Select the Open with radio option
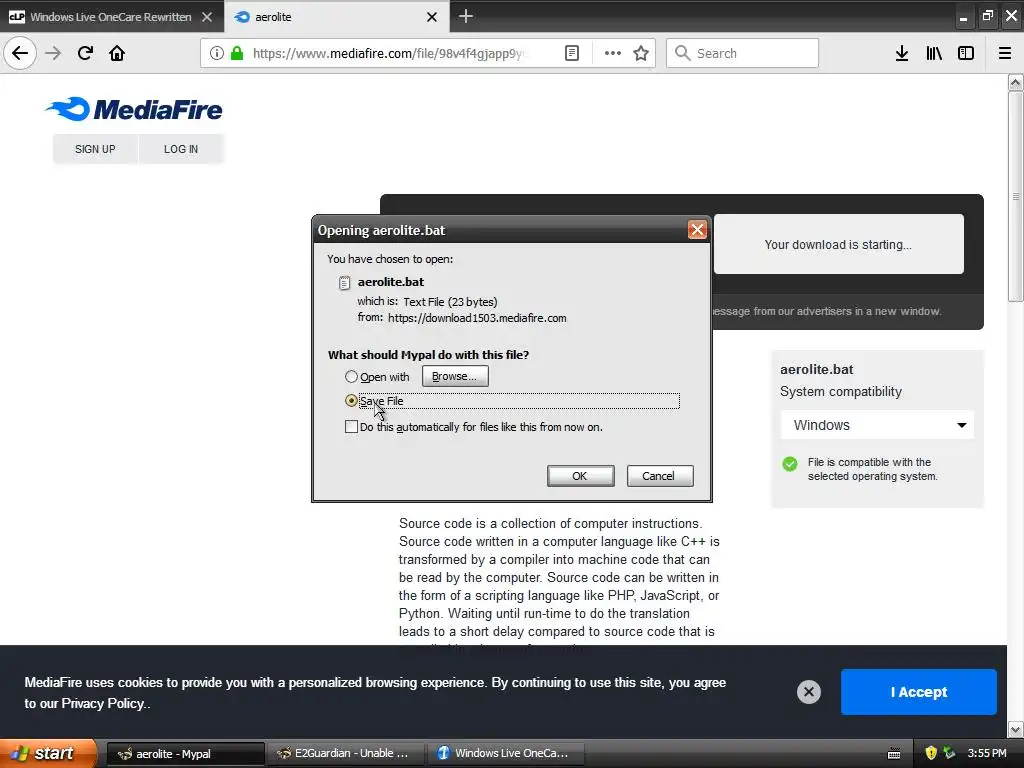This screenshot has width=1024, height=768. [351, 377]
